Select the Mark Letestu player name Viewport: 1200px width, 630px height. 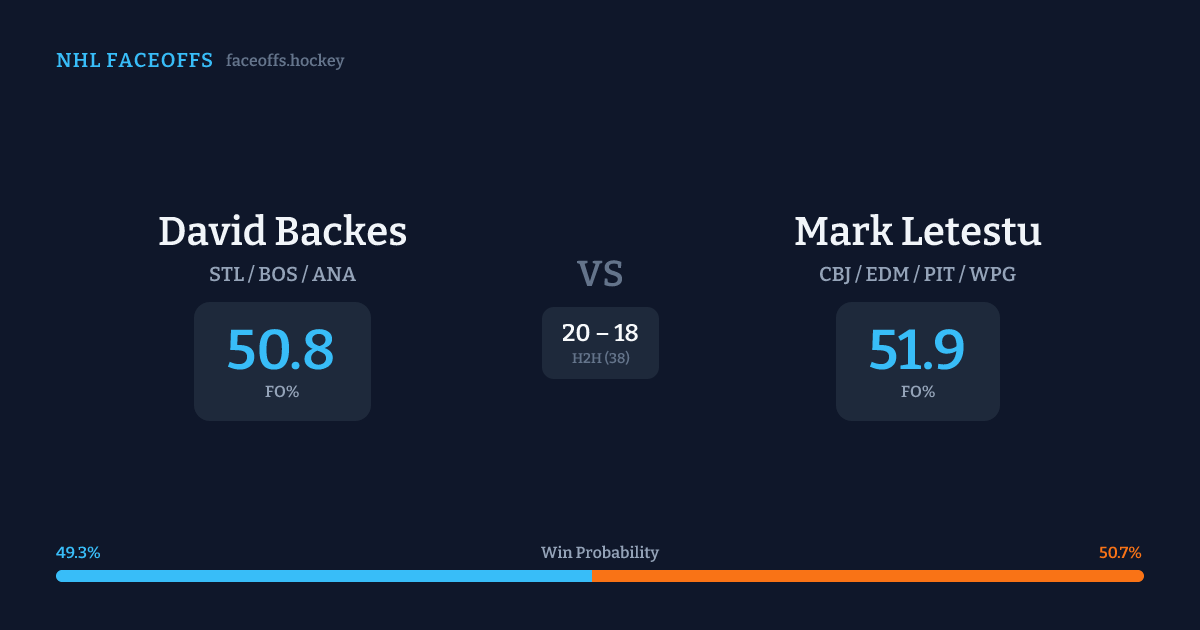click(x=917, y=232)
